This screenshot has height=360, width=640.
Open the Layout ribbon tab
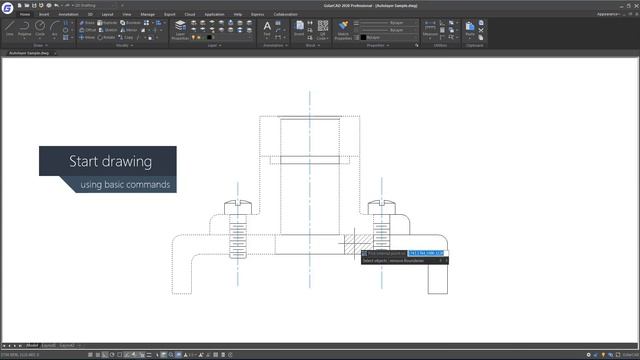107,14
